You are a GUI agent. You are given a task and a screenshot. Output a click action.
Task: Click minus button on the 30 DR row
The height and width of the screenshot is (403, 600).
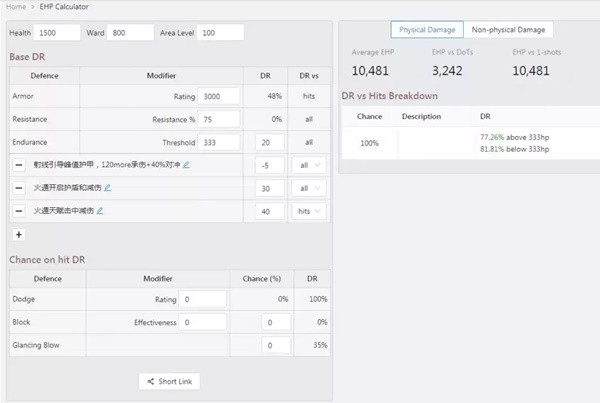[19, 188]
